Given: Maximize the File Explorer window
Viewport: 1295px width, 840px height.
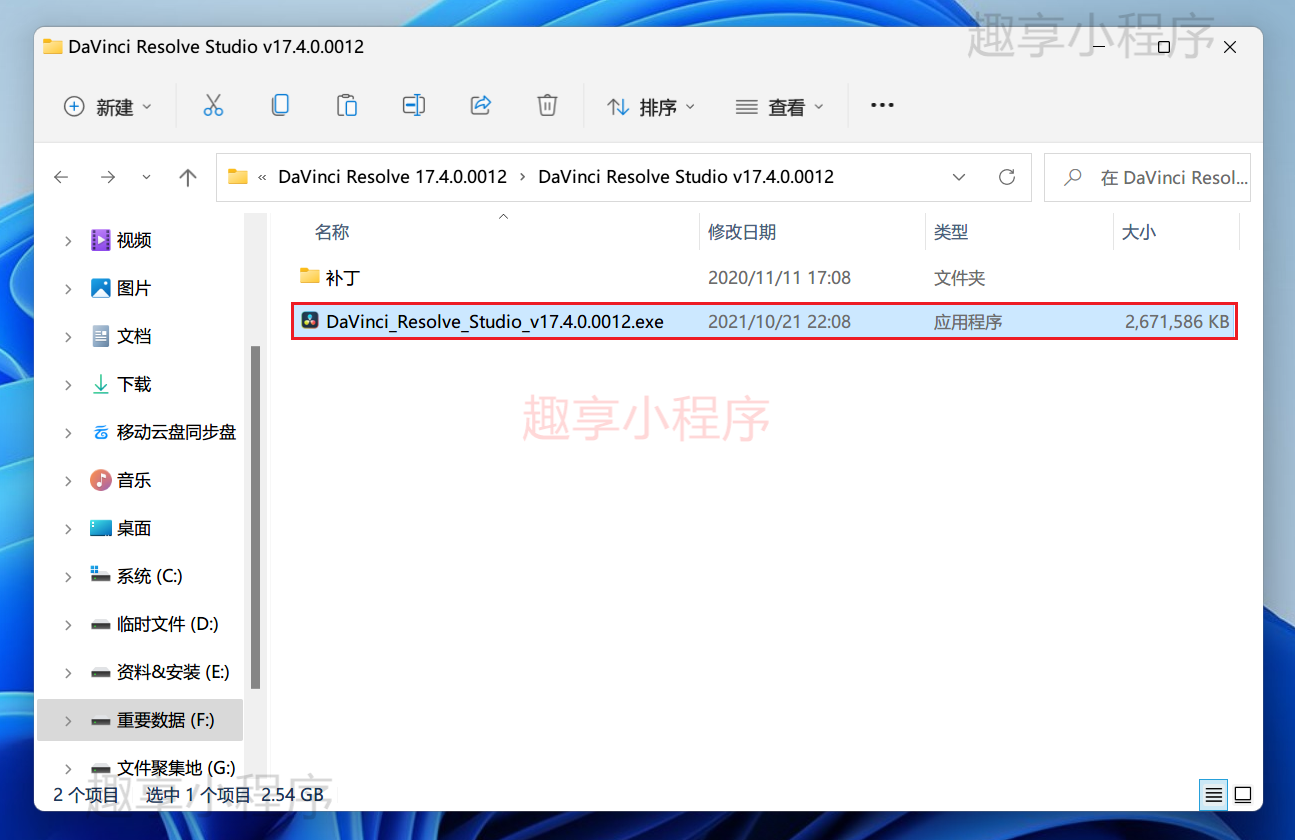Looking at the screenshot, I should [x=1164, y=47].
